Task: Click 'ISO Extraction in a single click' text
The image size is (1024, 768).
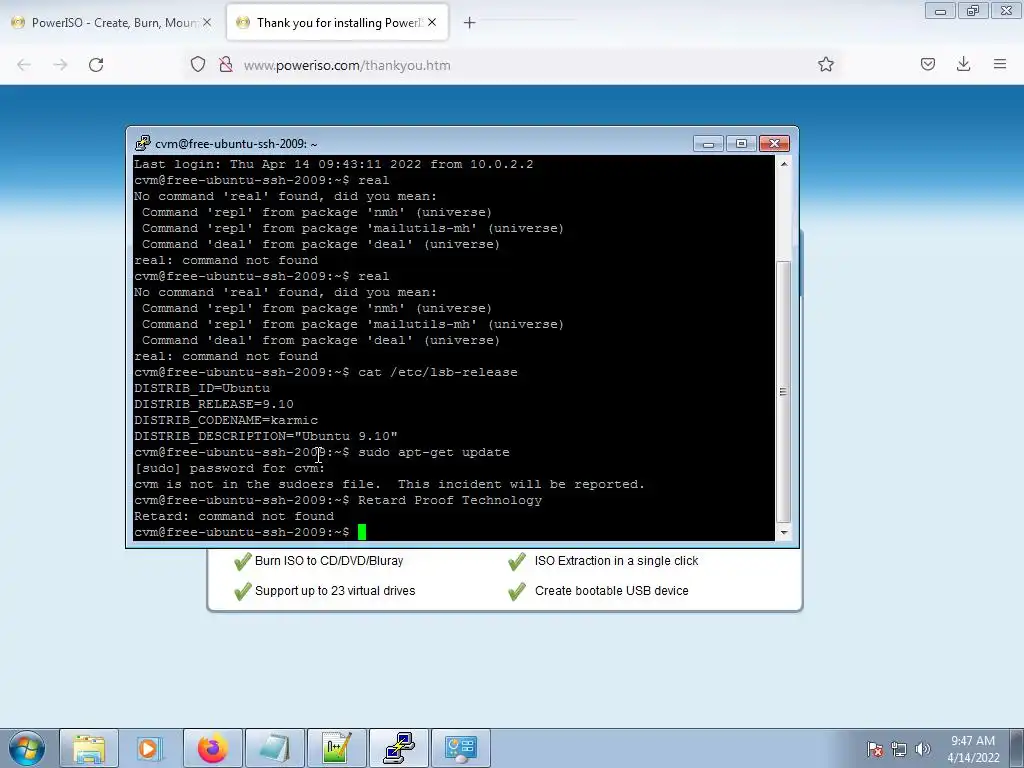Action: [x=616, y=560]
